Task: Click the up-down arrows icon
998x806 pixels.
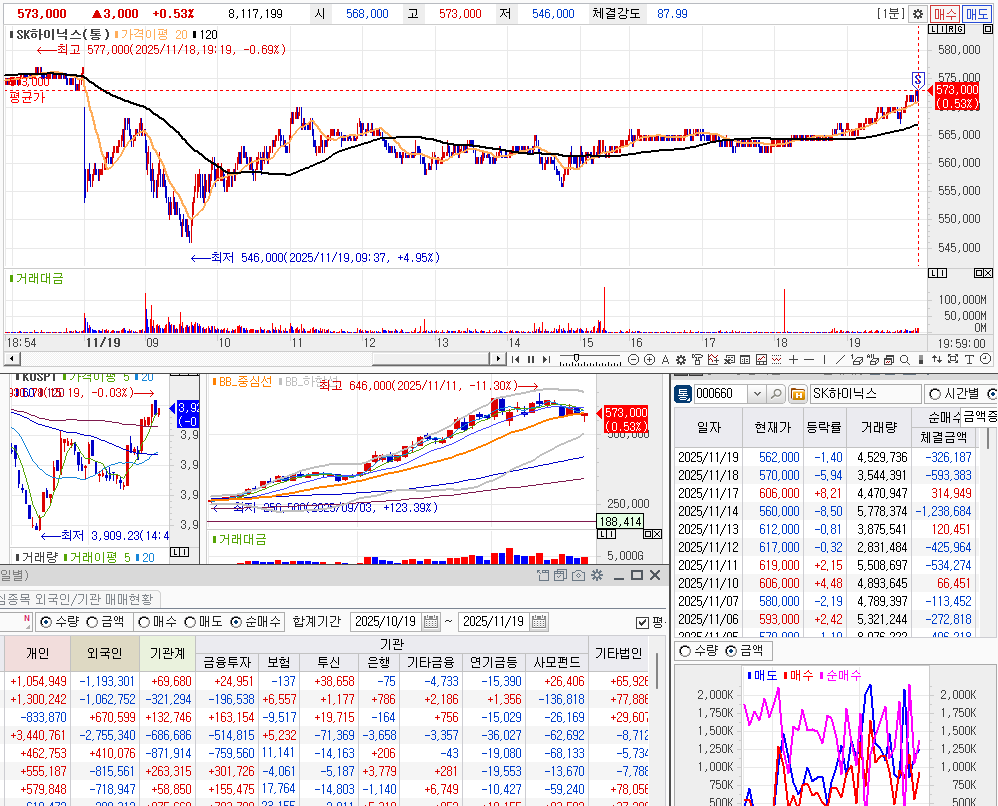Action: pyautogui.click(x=937, y=360)
